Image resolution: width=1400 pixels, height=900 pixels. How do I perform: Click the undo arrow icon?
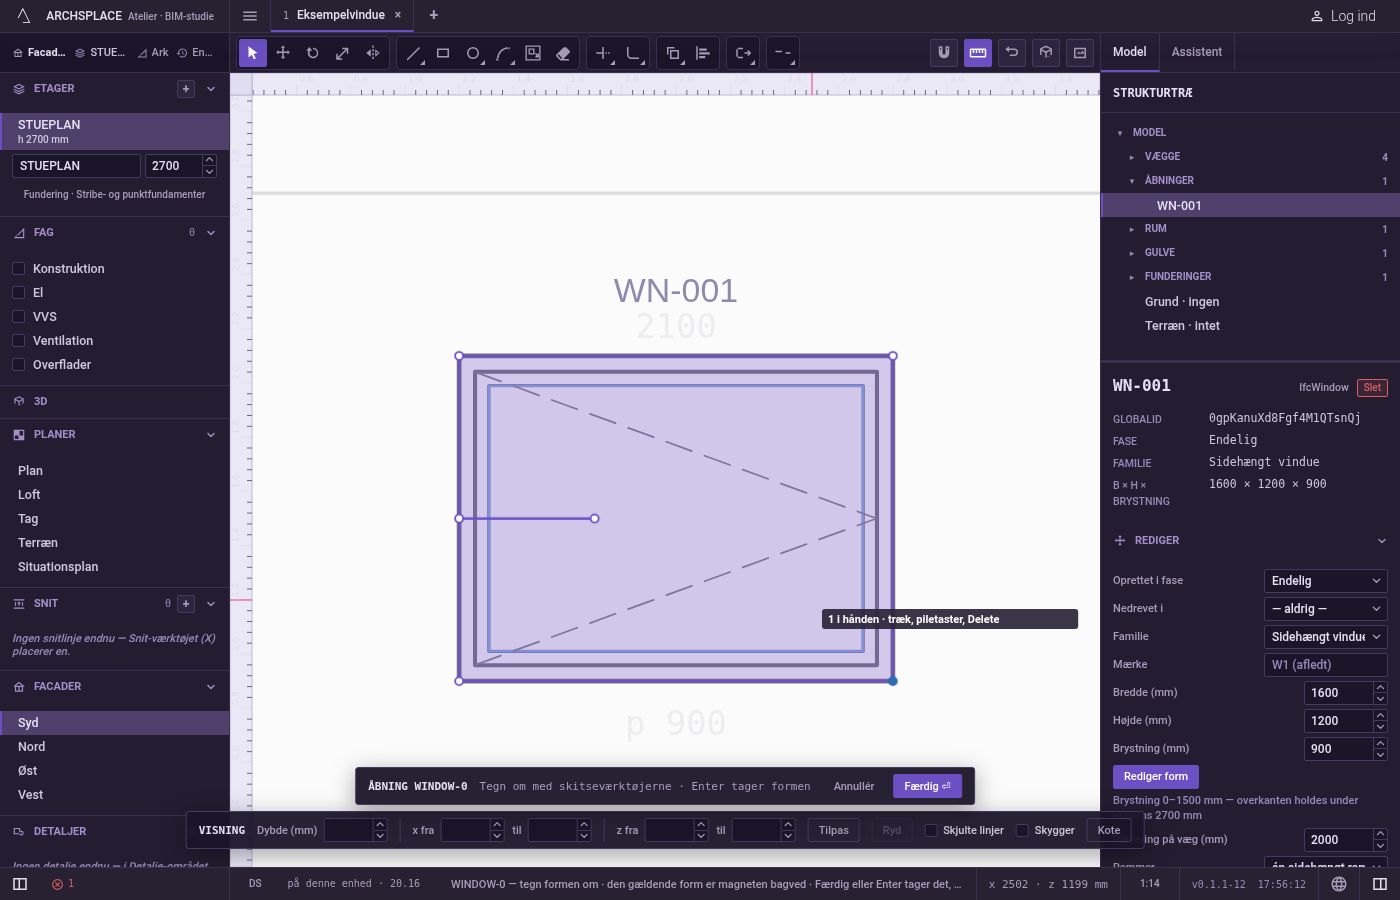click(1012, 53)
